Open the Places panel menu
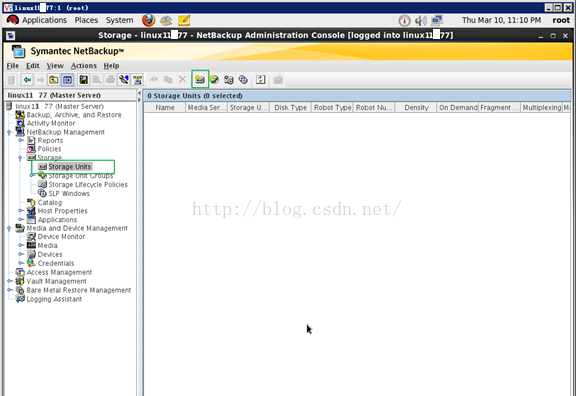The width and height of the screenshot is (576, 396). [86, 20]
